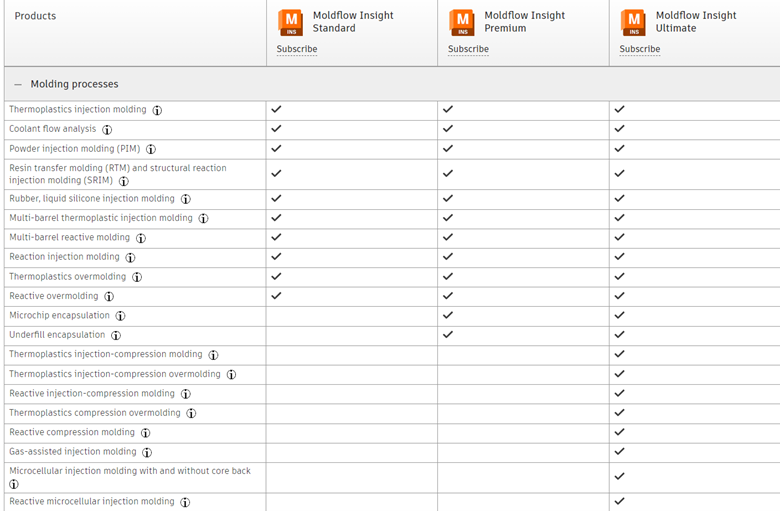Click info icon for Multi-barrel reactive molding
Image resolution: width=780 pixels, height=511 pixels.
click(x=141, y=238)
